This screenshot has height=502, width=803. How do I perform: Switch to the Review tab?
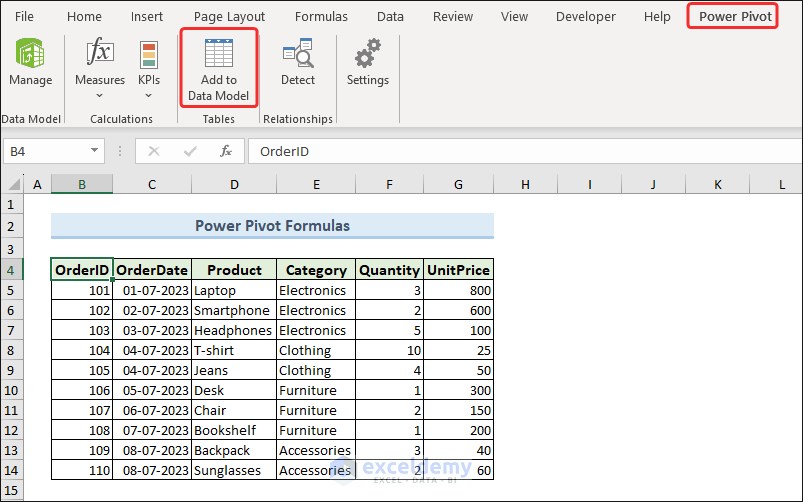[453, 17]
